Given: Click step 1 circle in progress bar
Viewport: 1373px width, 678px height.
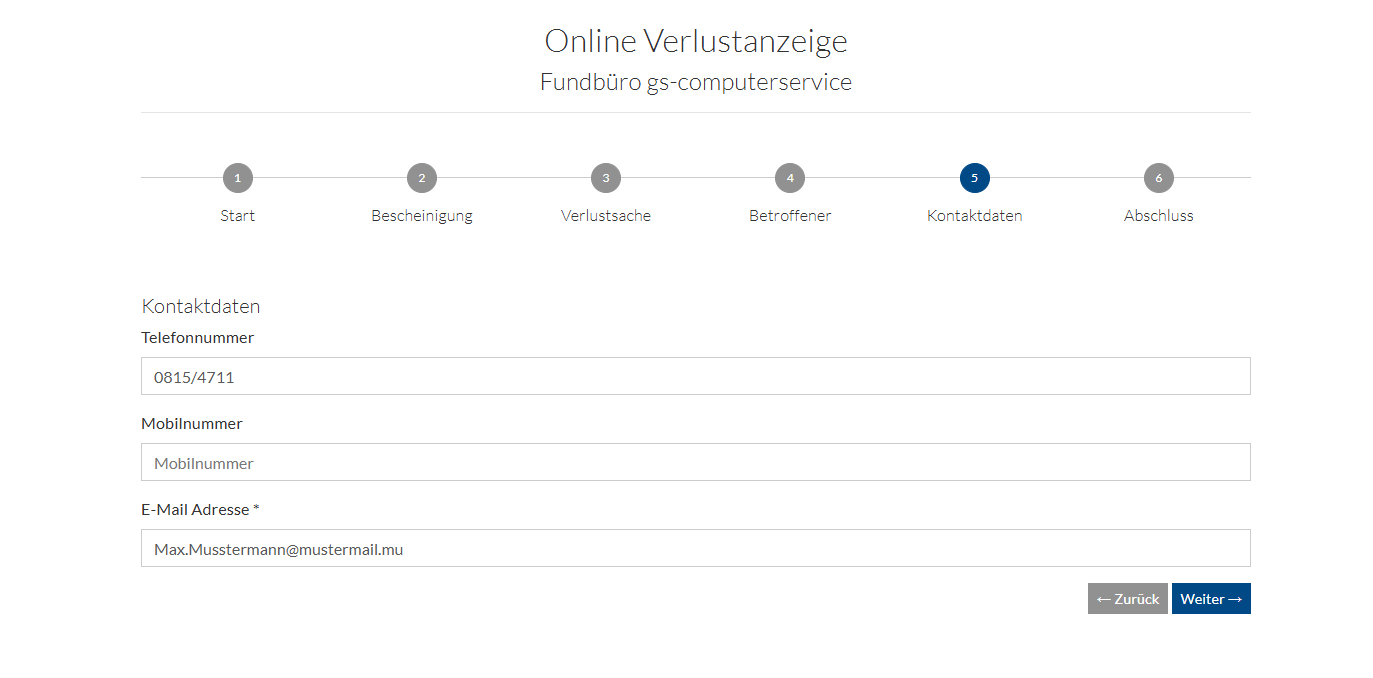Looking at the screenshot, I should [238, 178].
